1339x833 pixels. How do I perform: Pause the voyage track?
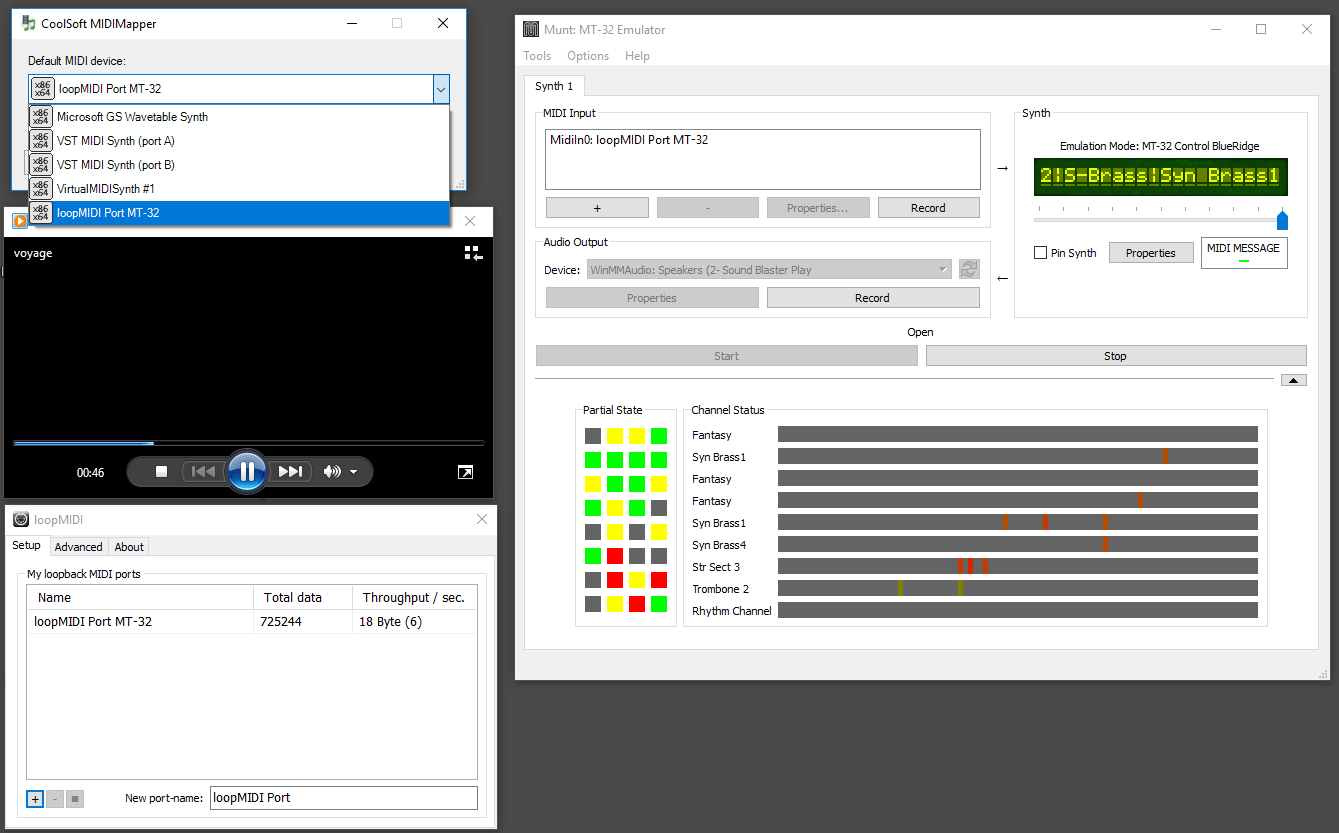pos(246,472)
